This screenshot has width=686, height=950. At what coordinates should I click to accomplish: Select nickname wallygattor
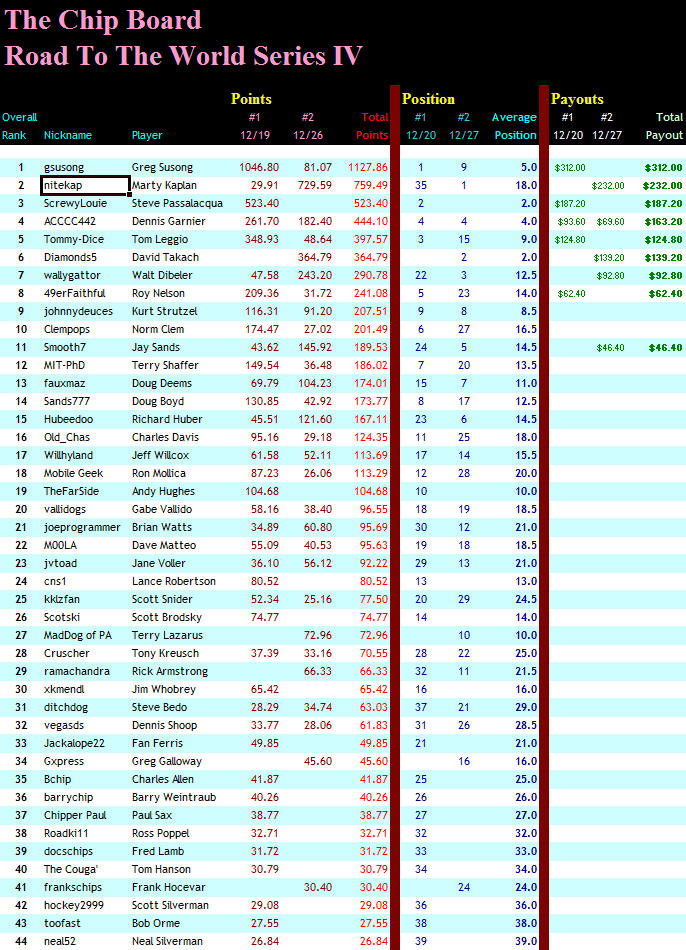pos(72,276)
